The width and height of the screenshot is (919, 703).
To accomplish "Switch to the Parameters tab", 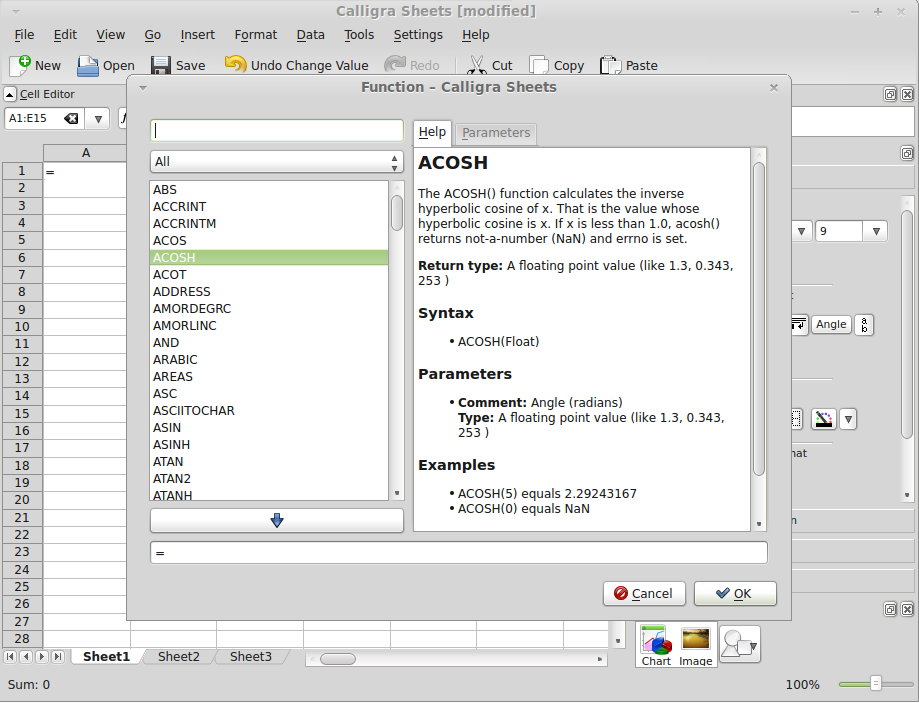I will coord(496,133).
